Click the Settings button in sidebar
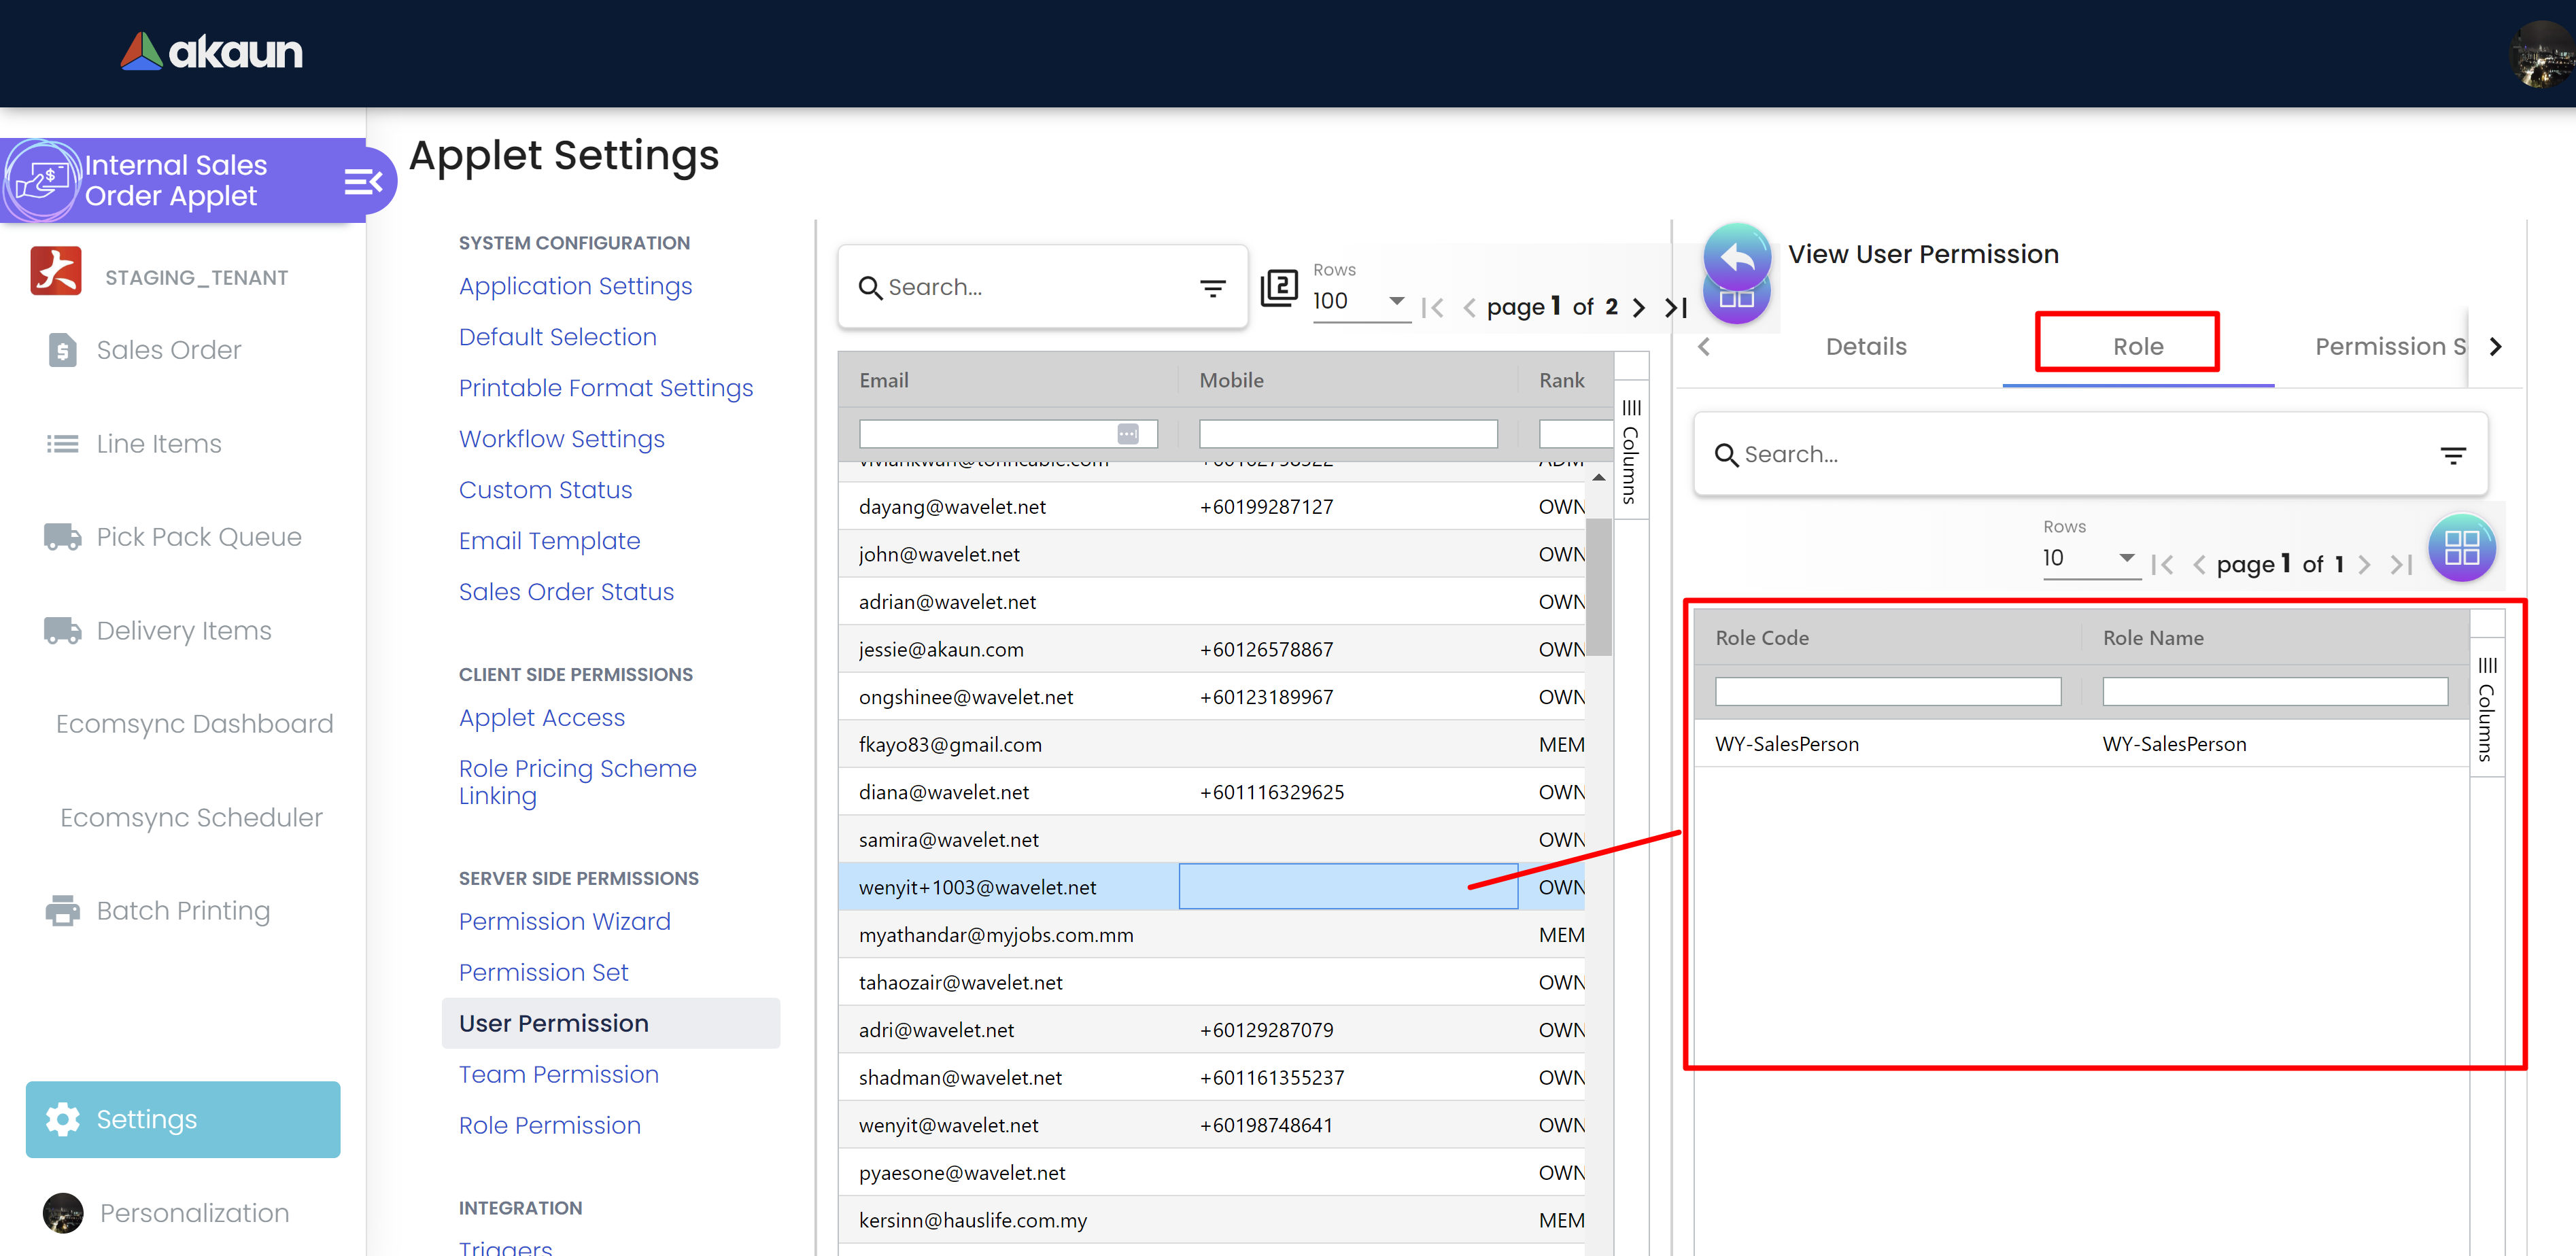The height and width of the screenshot is (1256, 2576). (x=183, y=1119)
